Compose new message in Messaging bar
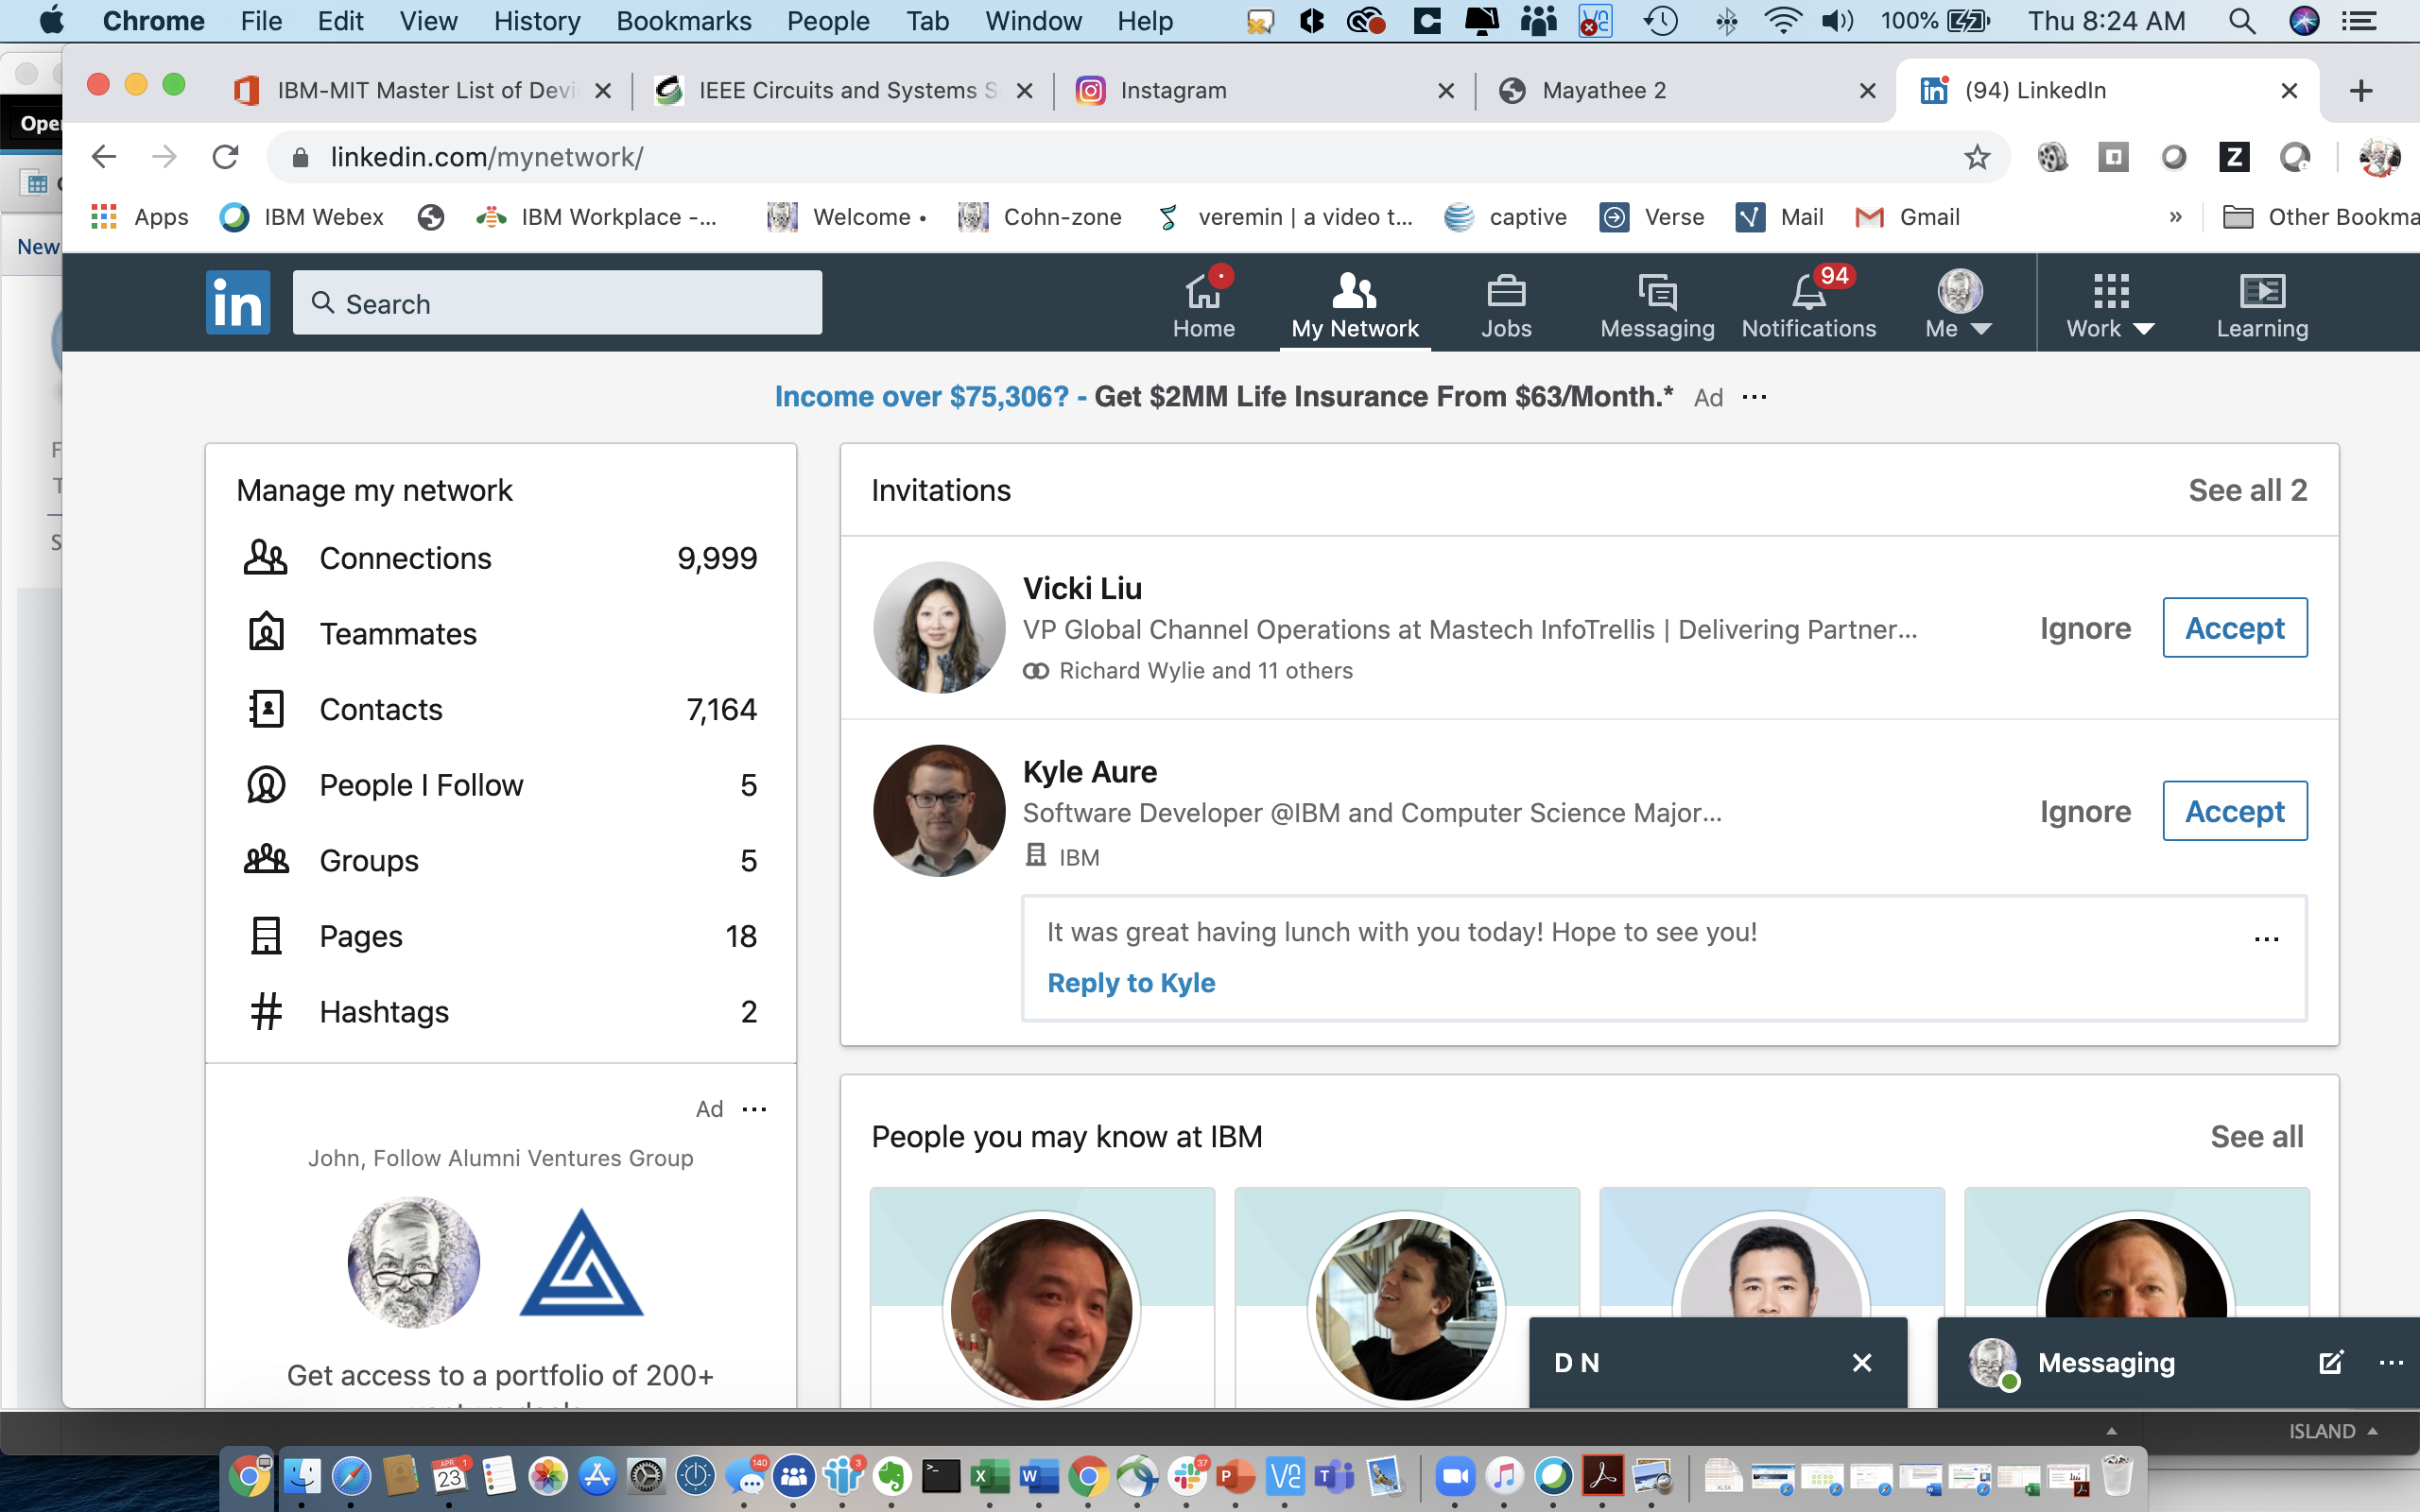This screenshot has height=1512, width=2420. 2329,1362
